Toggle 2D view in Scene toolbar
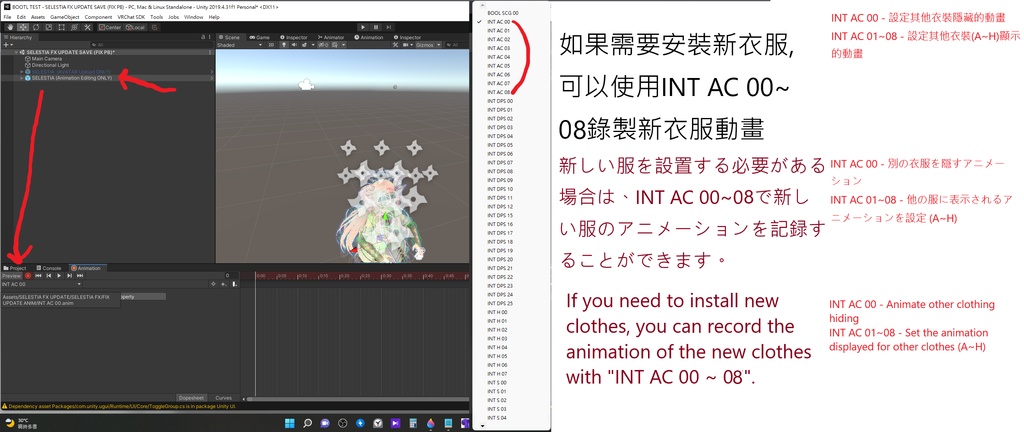1024x432 pixels. click(x=271, y=45)
